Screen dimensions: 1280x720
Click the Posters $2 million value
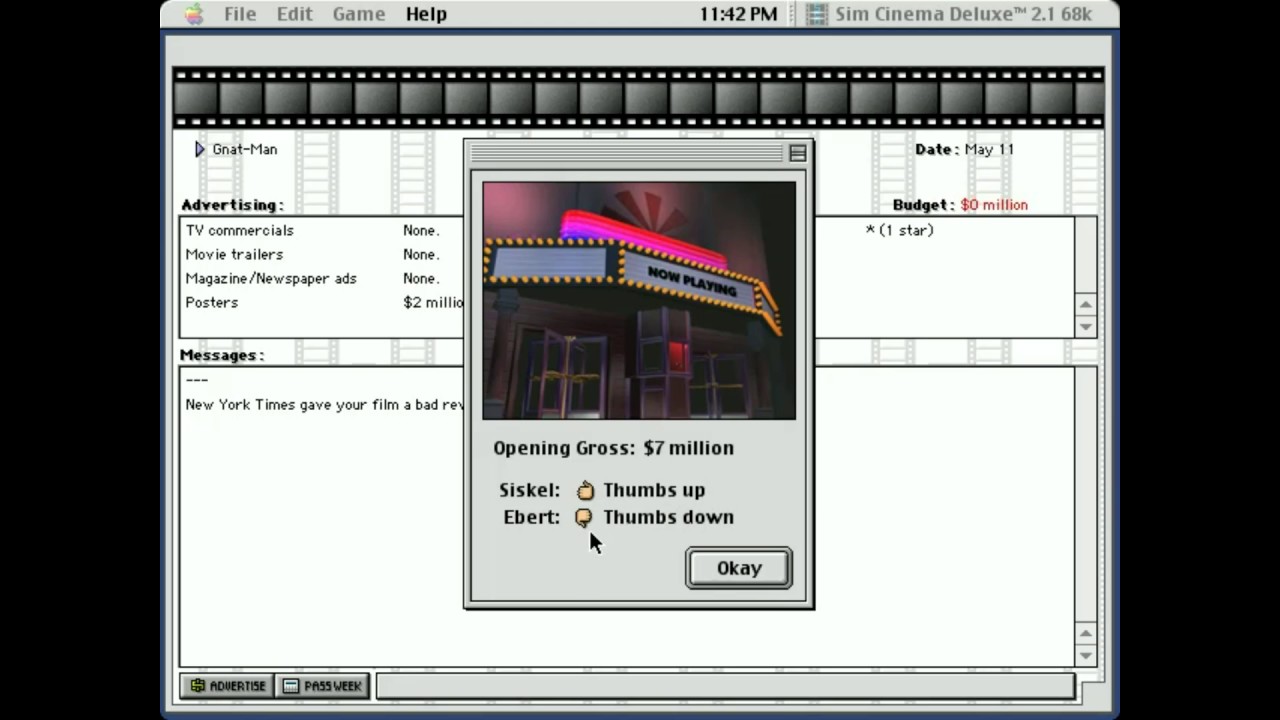click(x=433, y=302)
